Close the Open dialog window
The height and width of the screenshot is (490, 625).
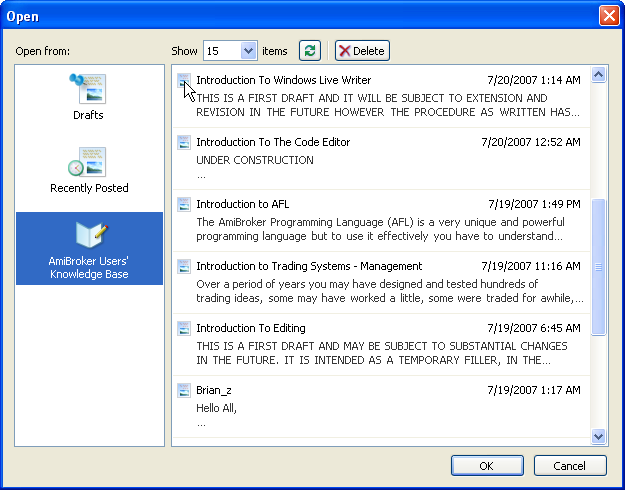point(608,15)
